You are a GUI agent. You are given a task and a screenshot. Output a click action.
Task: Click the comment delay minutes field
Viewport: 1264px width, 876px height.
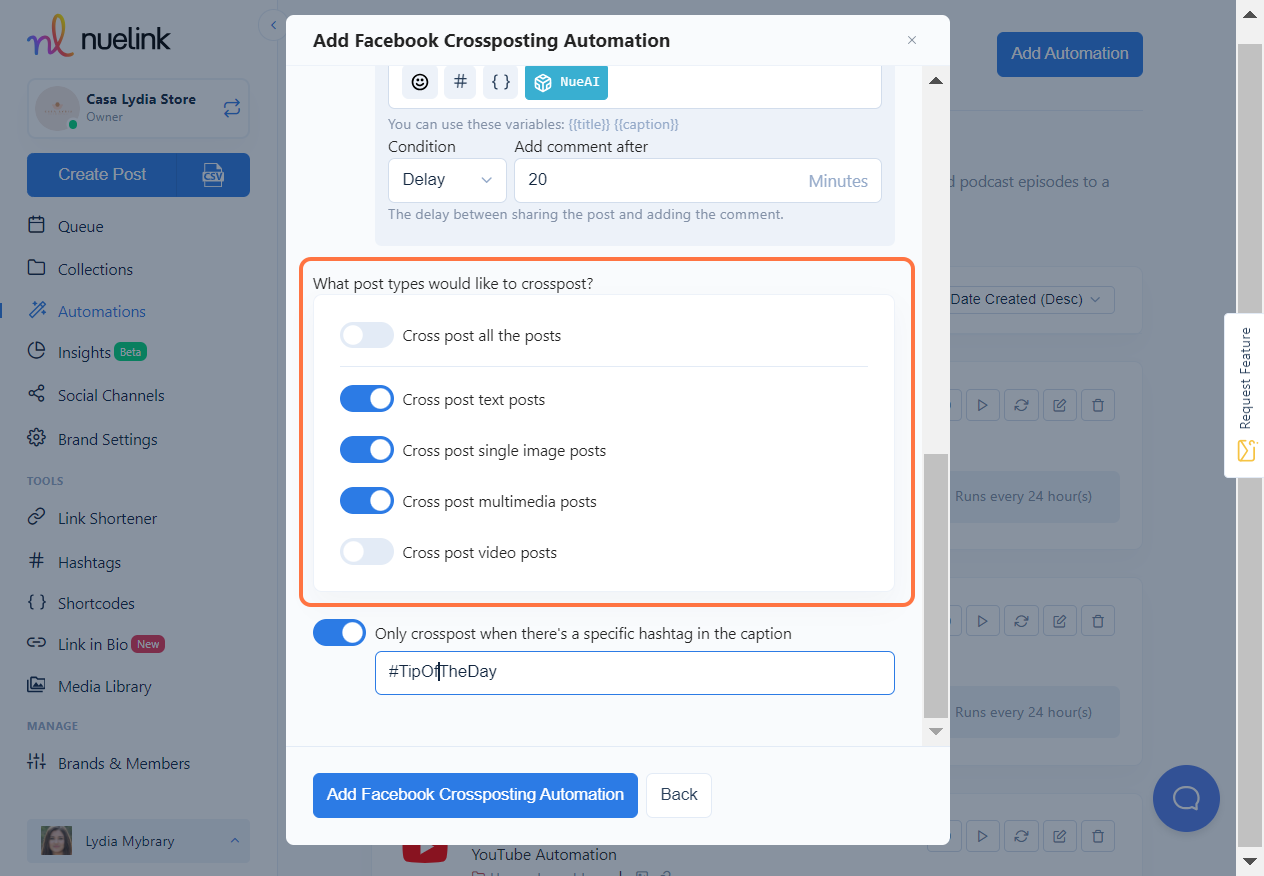pos(698,180)
